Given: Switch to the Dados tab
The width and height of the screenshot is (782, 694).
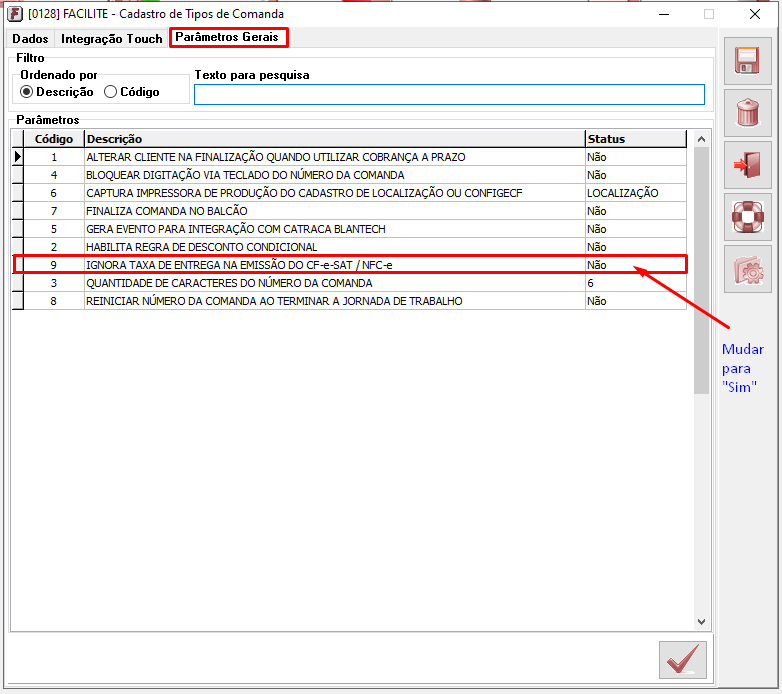Looking at the screenshot, I should point(30,39).
